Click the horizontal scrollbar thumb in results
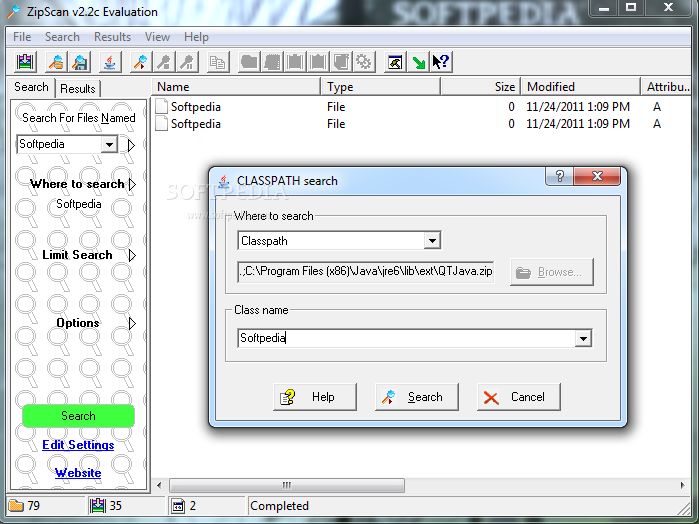This screenshot has height=524, width=699. pos(287,485)
